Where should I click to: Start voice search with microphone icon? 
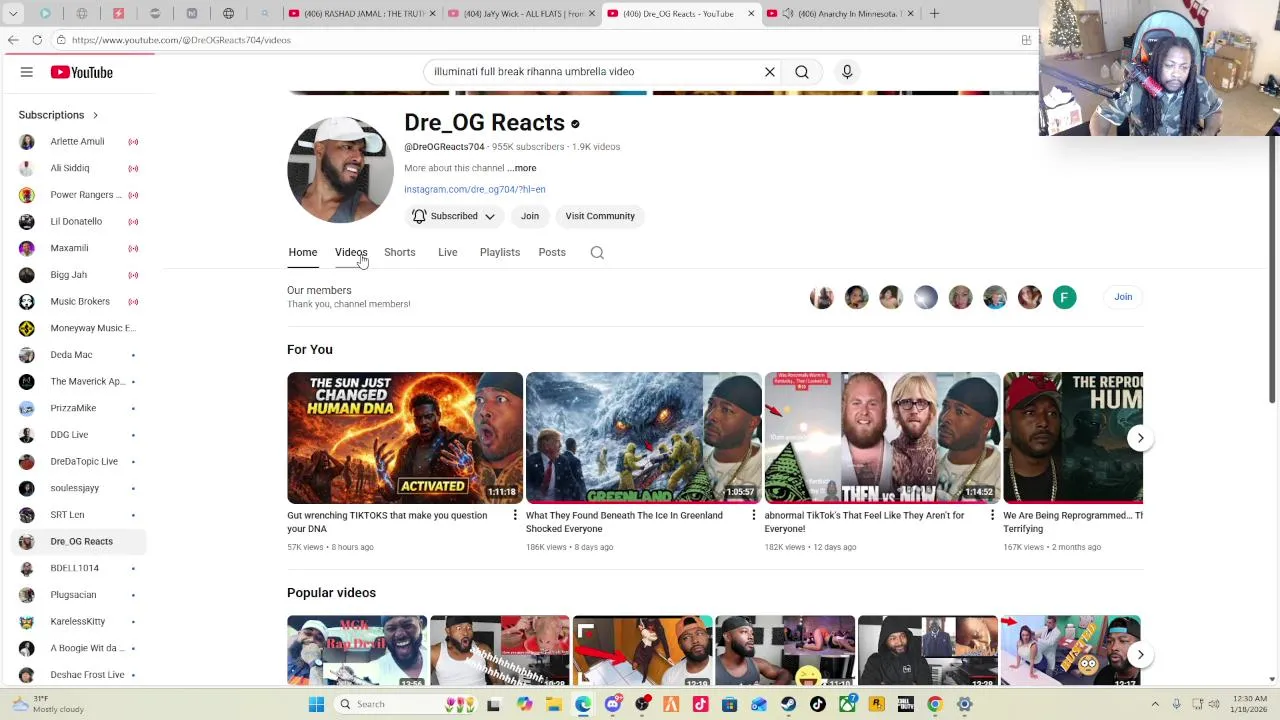[x=847, y=72]
